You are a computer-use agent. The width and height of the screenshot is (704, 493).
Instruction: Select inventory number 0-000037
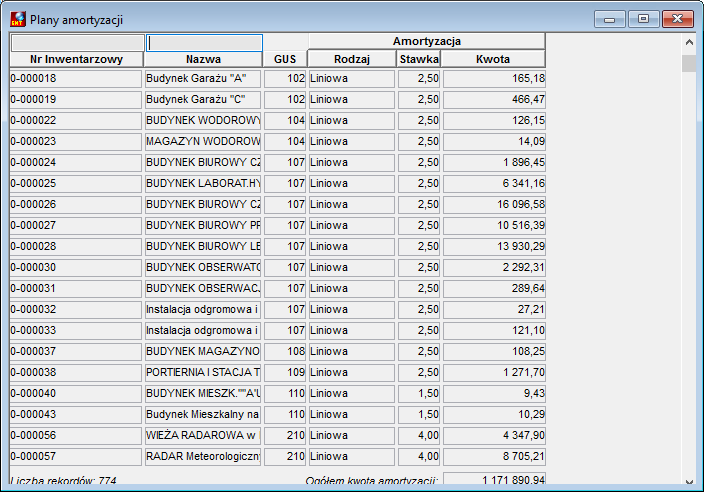pyautogui.click(x=76, y=352)
